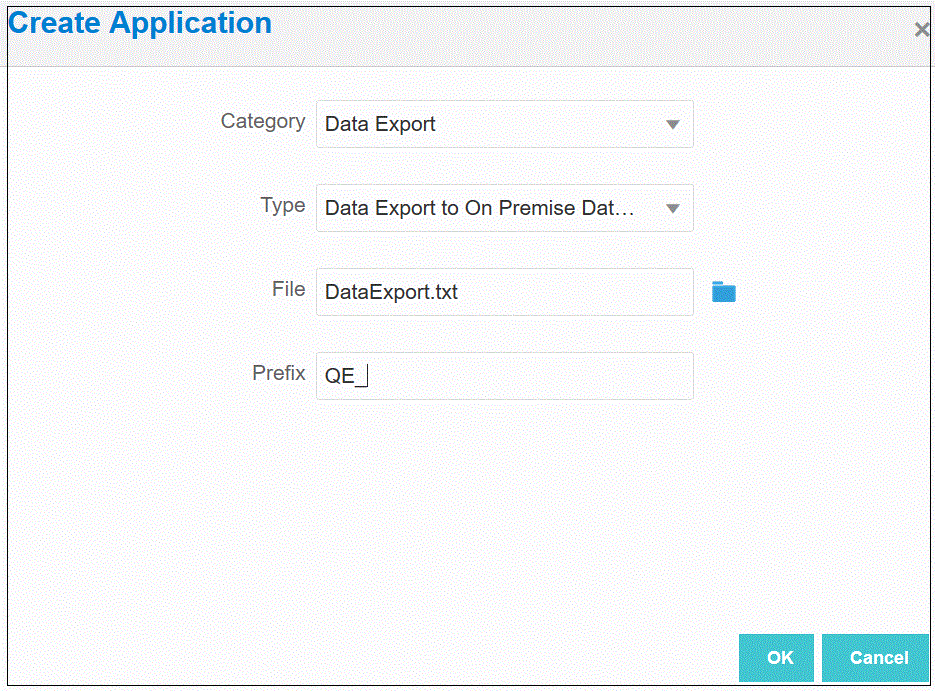
Task: Place cursor in the Prefix field
Action: 530,377
